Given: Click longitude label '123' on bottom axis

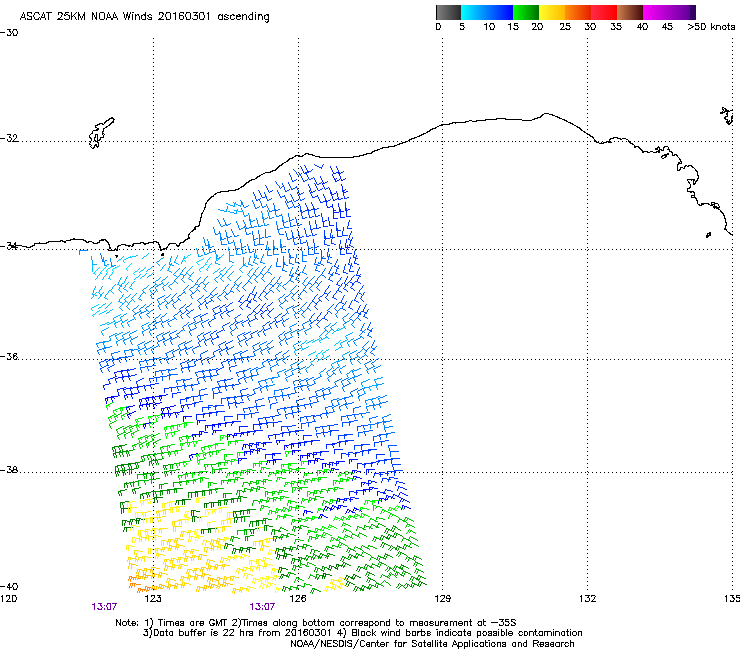Looking at the screenshot, I should point(153,599).
